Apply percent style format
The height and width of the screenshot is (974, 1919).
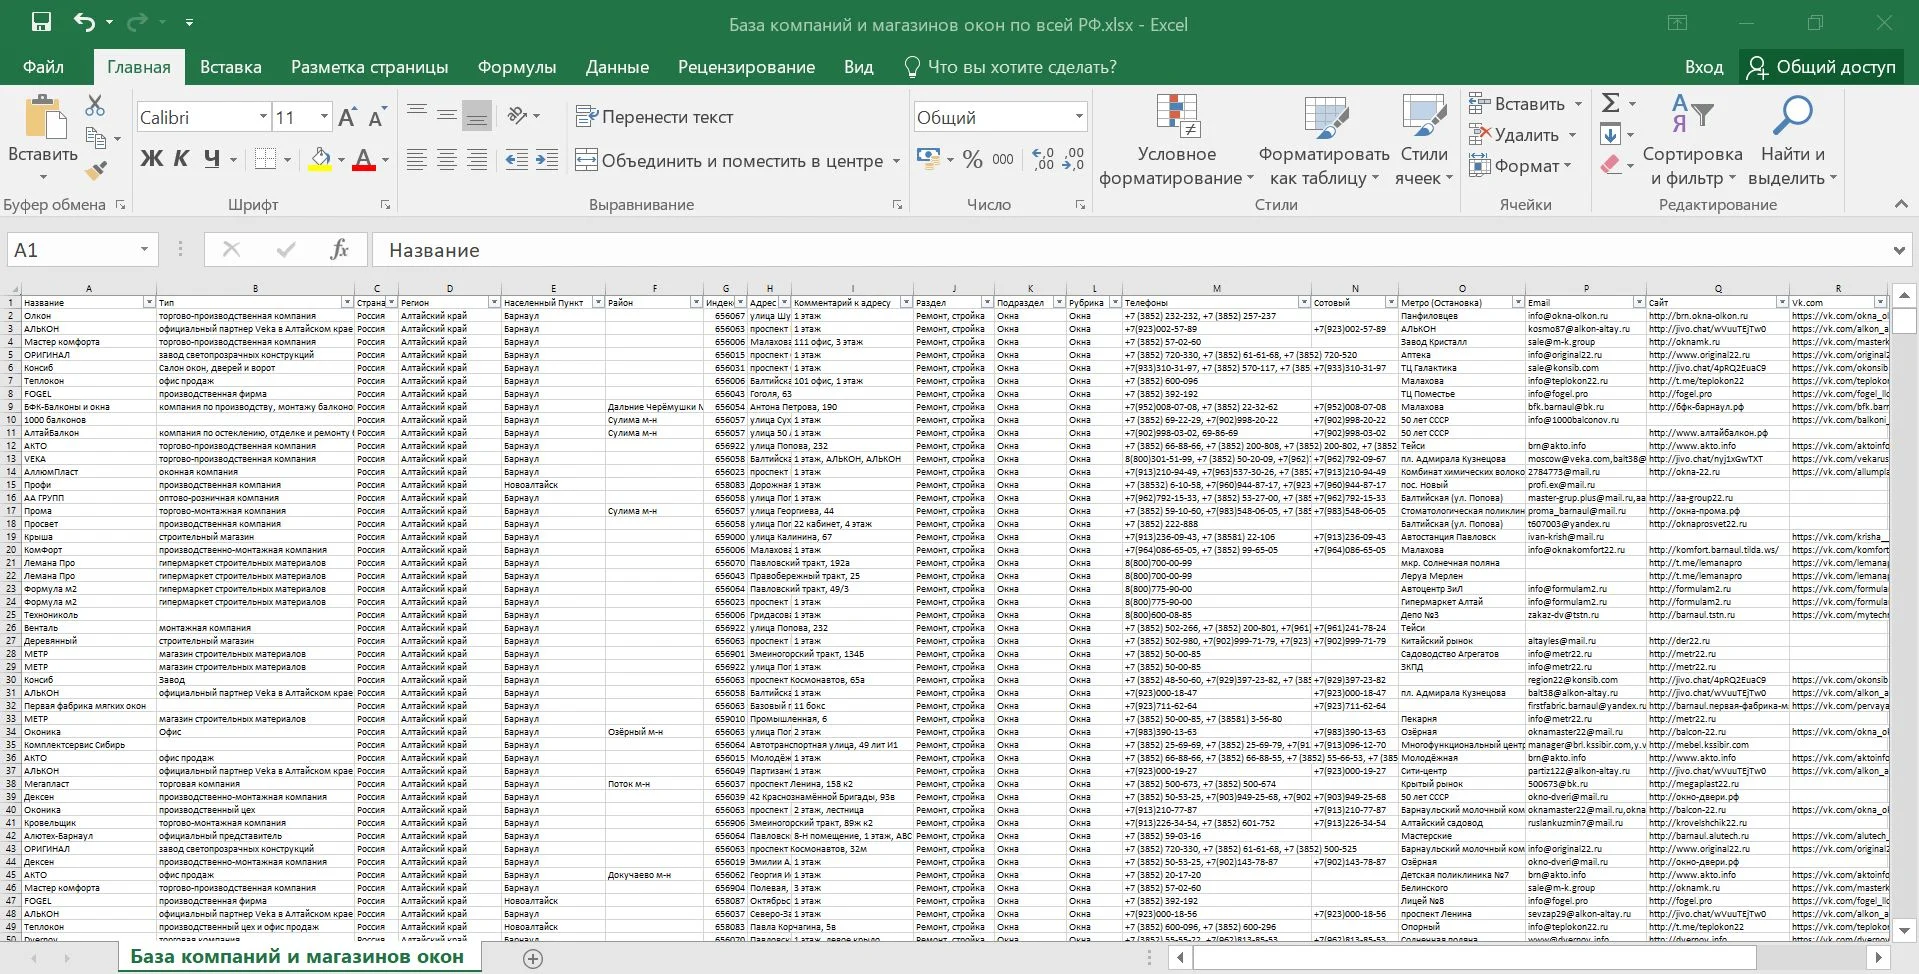(972, 159)
